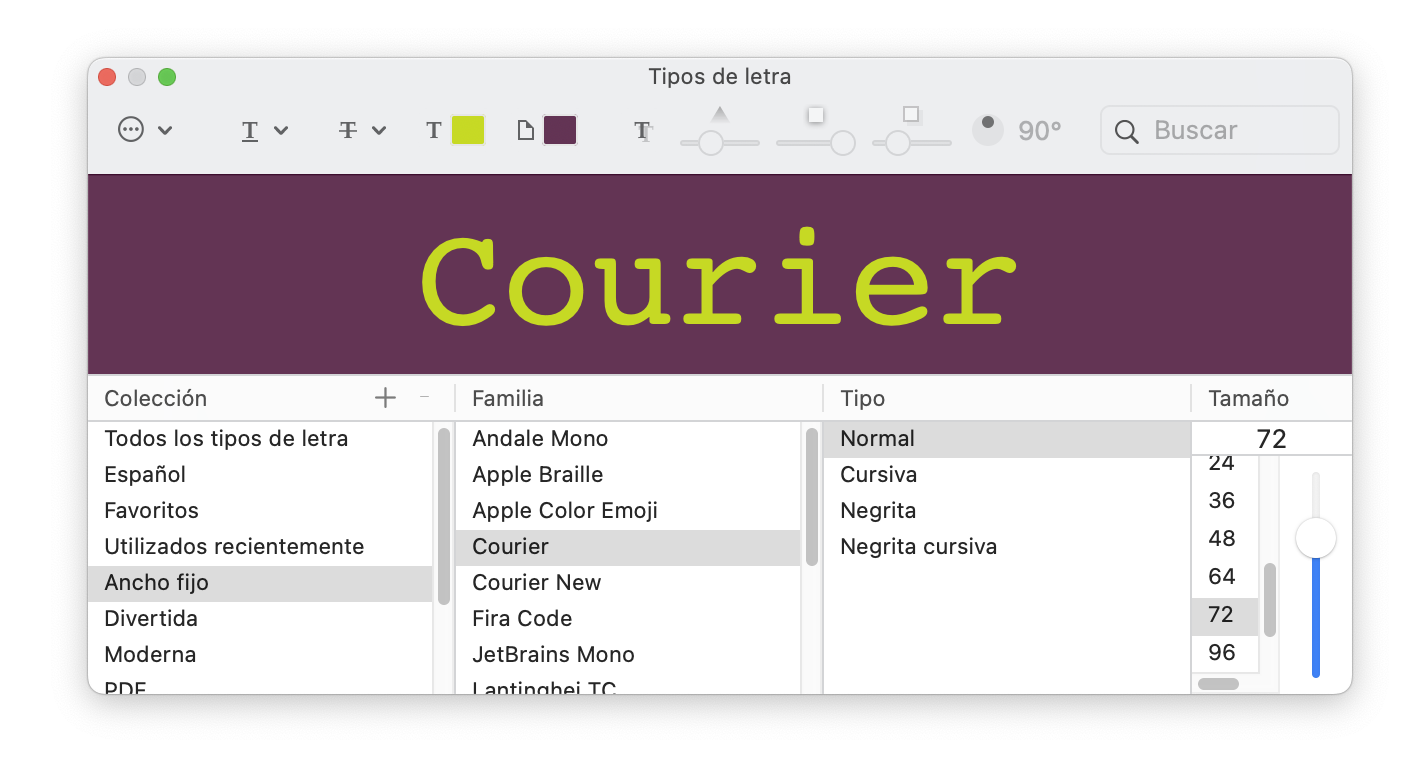Pick size 36 in the size list
Image resolution: width=1418 pixels, height=780 pixels.
pos(1225,500)
